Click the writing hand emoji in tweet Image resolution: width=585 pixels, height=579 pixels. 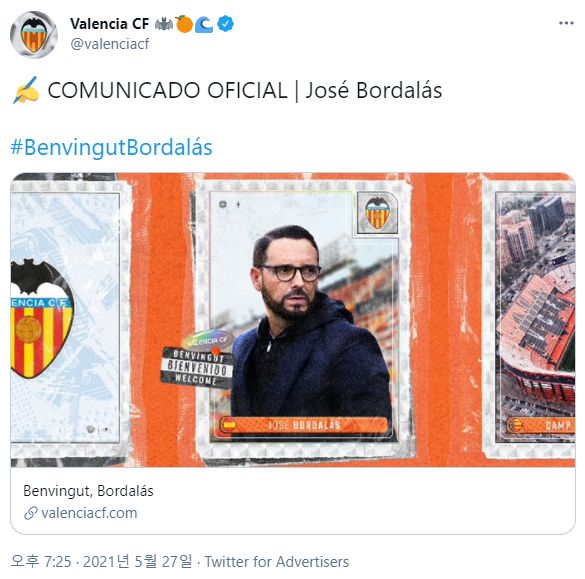[x=26, y=90]
